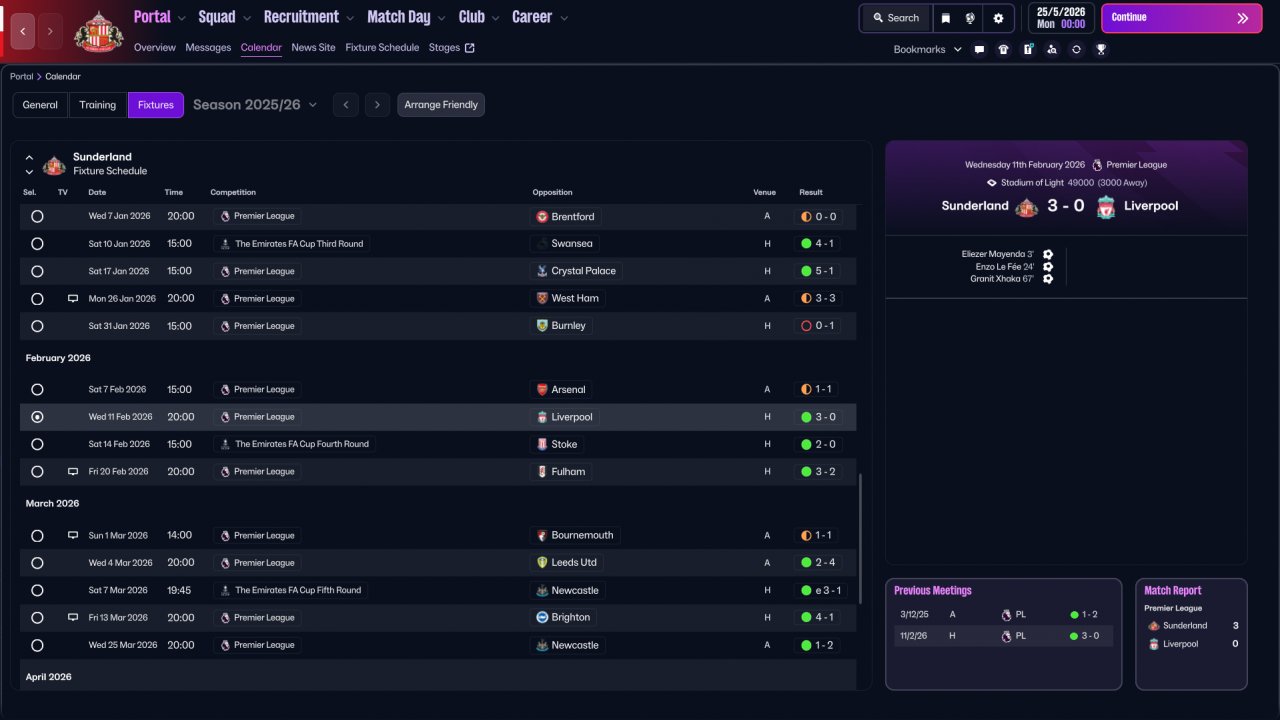Open the Fixture Schedule submenu item

pos(382,48)
